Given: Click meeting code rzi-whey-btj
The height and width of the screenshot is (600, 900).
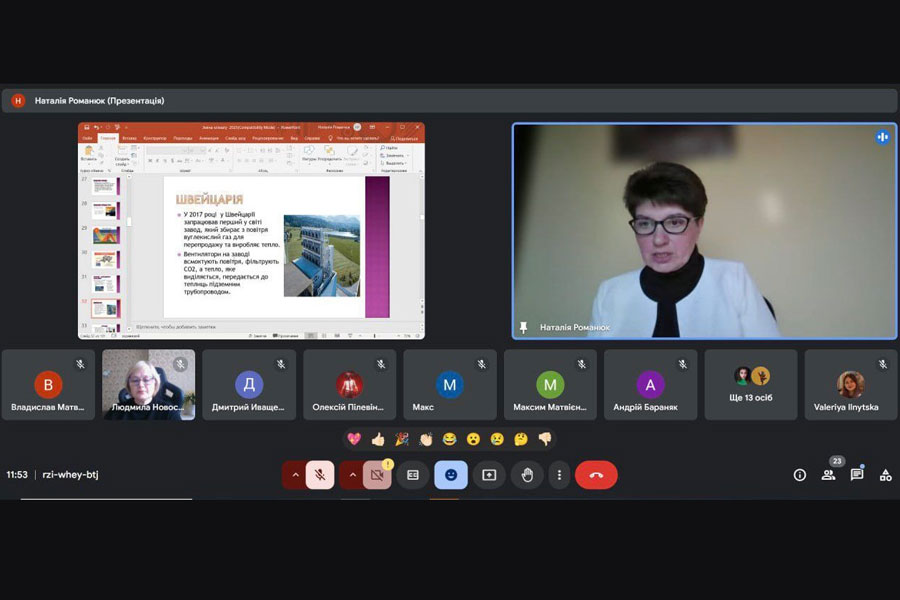Looking at the screenshot, I should point(71,475).
